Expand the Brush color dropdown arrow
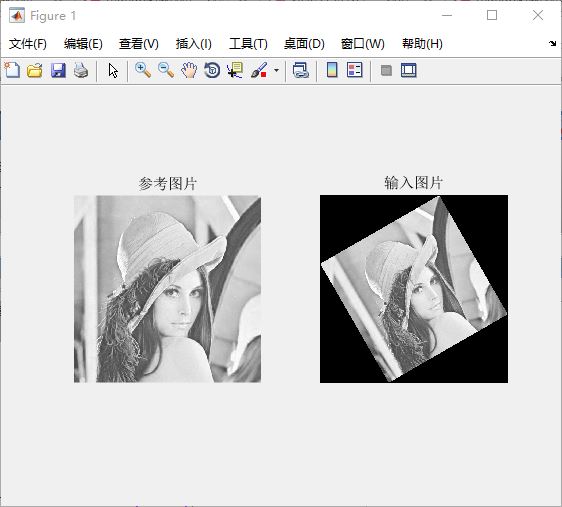The image size is (562, 507). pos(276,70)
